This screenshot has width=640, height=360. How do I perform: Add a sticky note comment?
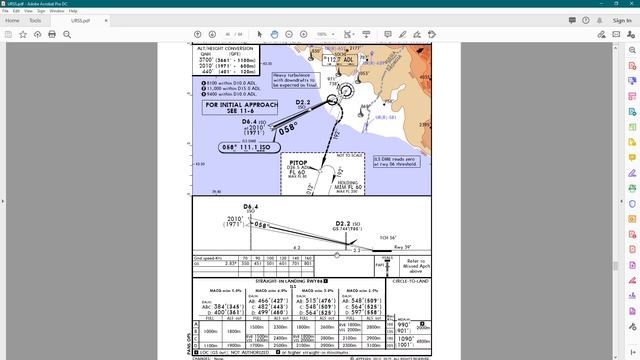tap(388, 34)
